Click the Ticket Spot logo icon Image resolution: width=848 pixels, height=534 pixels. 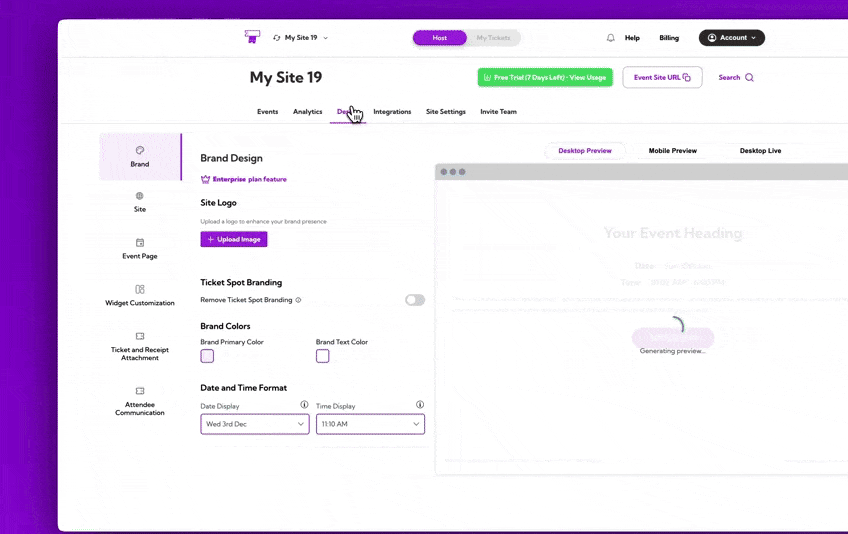pos(252,37)
